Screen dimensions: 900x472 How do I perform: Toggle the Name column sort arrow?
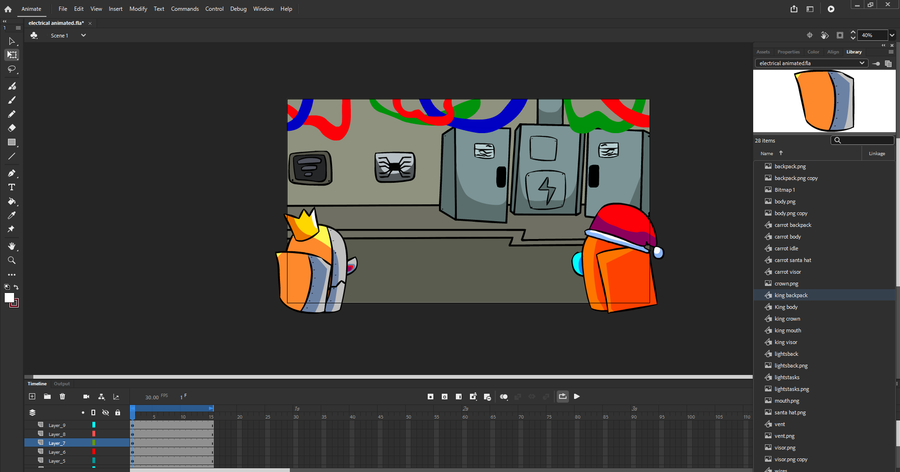click(x=781, y=153)
